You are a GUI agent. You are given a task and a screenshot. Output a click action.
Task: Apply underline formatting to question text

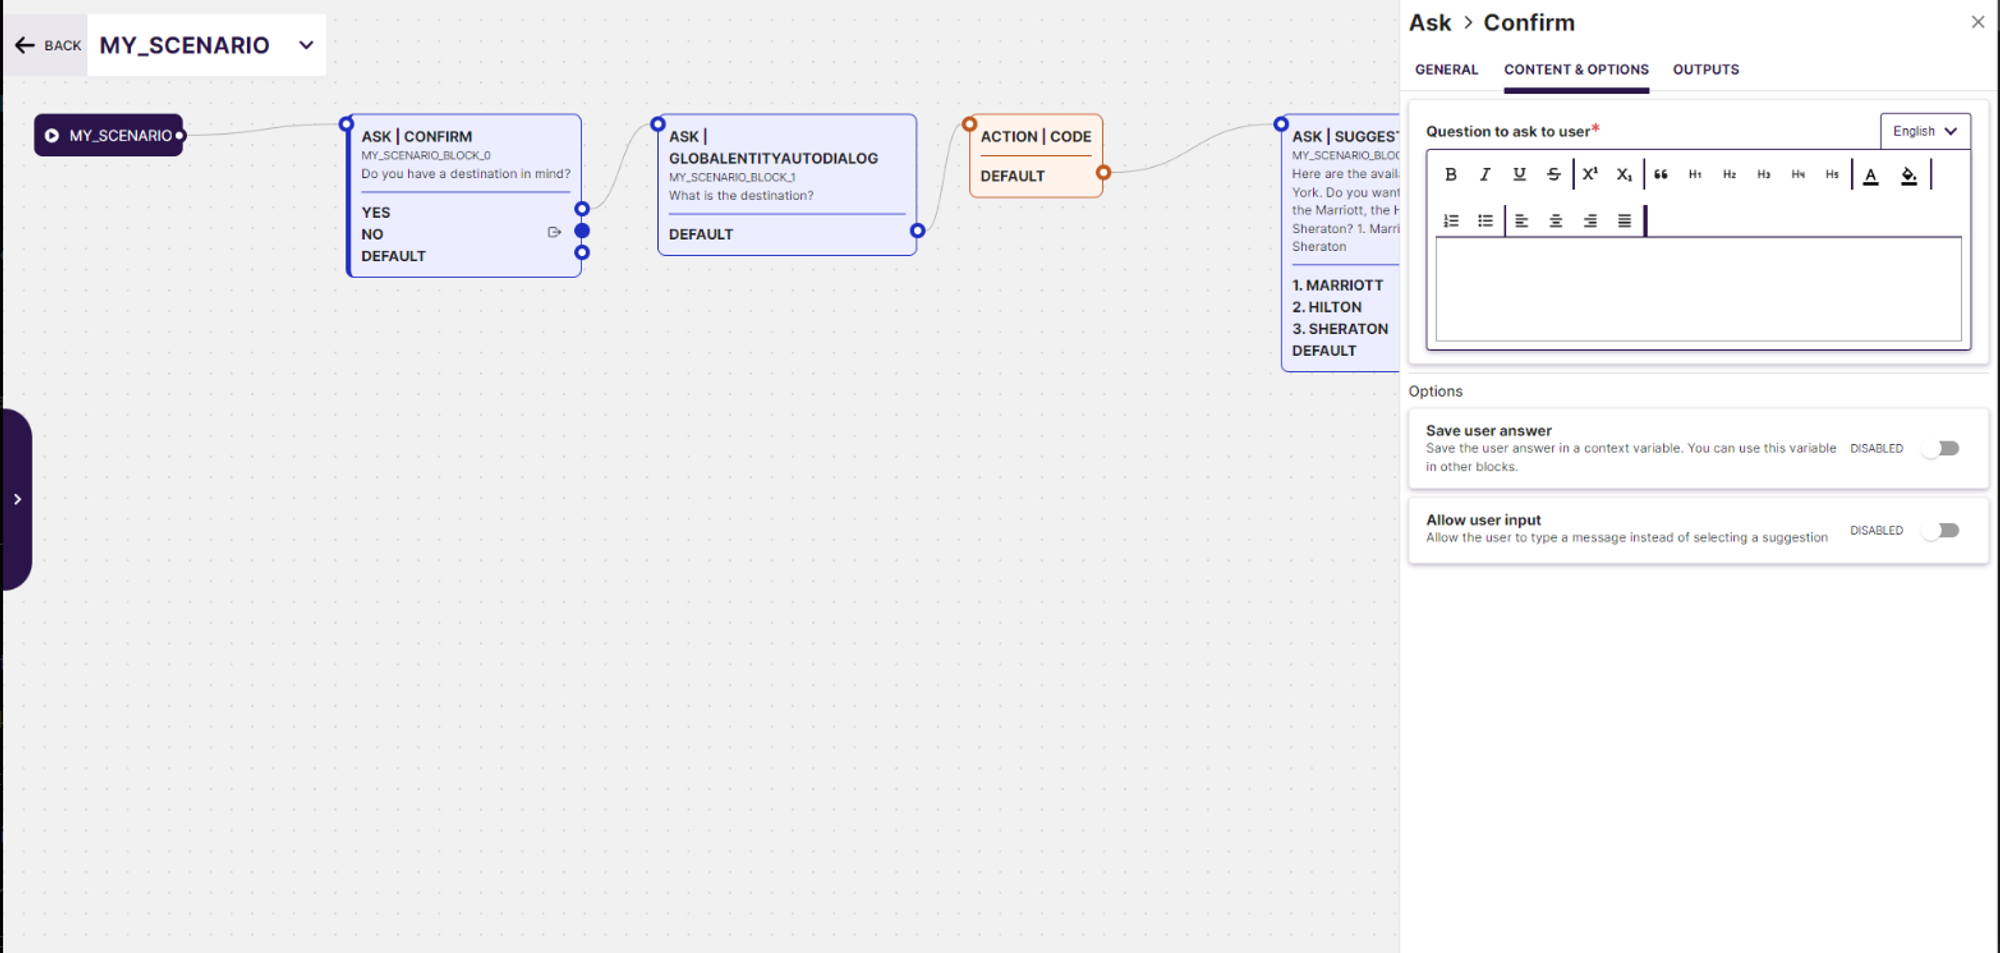(x=1519, y=174)
